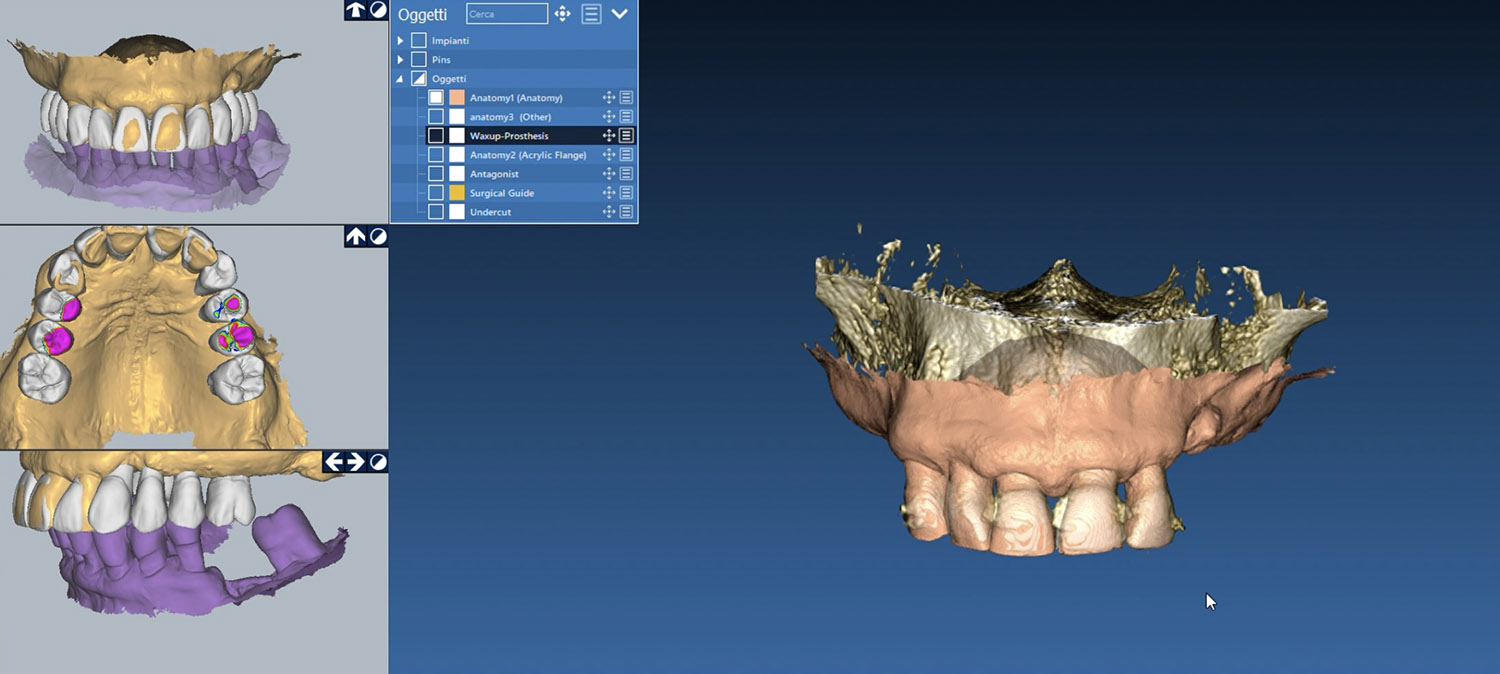Click the move icon in the Oggetti panel header
Screen dimensions: 1500x674
[562, 14]
